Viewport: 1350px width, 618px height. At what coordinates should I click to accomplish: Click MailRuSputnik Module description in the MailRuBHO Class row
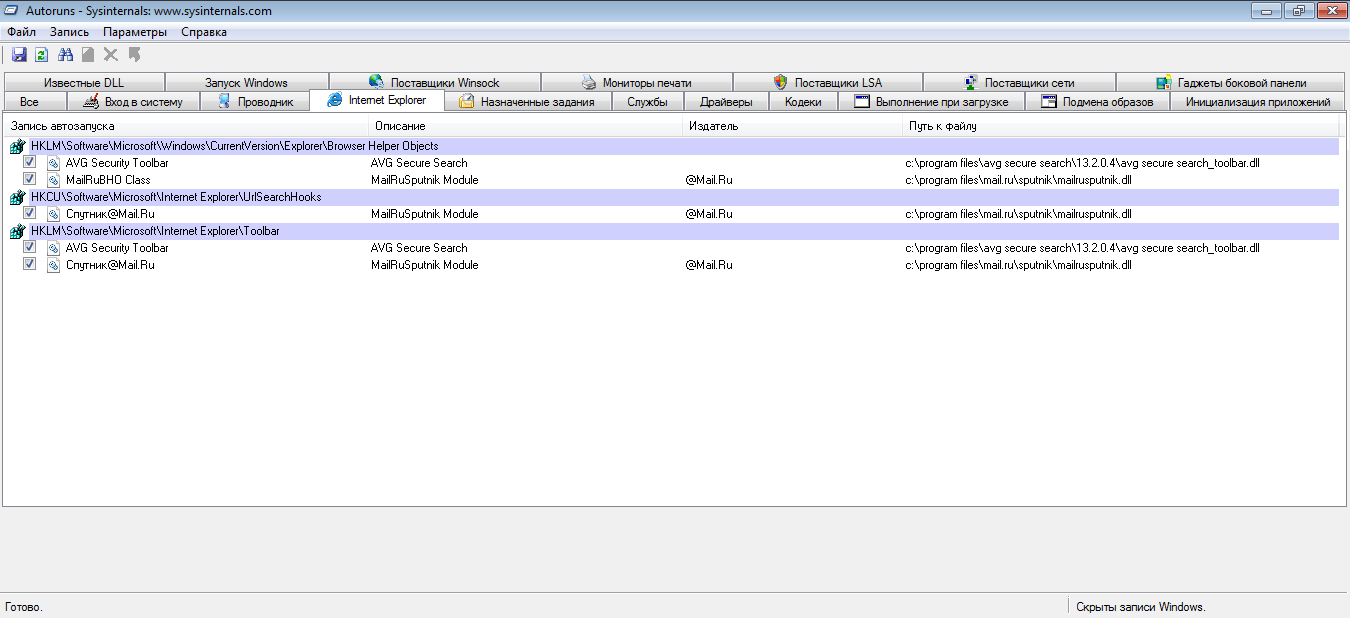424,180
